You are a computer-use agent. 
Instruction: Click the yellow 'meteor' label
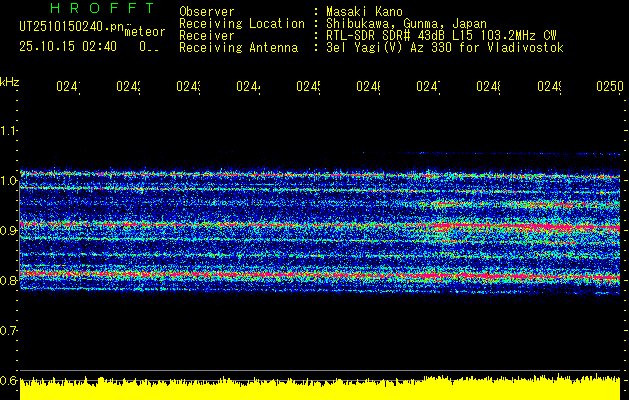click(145, 31)
